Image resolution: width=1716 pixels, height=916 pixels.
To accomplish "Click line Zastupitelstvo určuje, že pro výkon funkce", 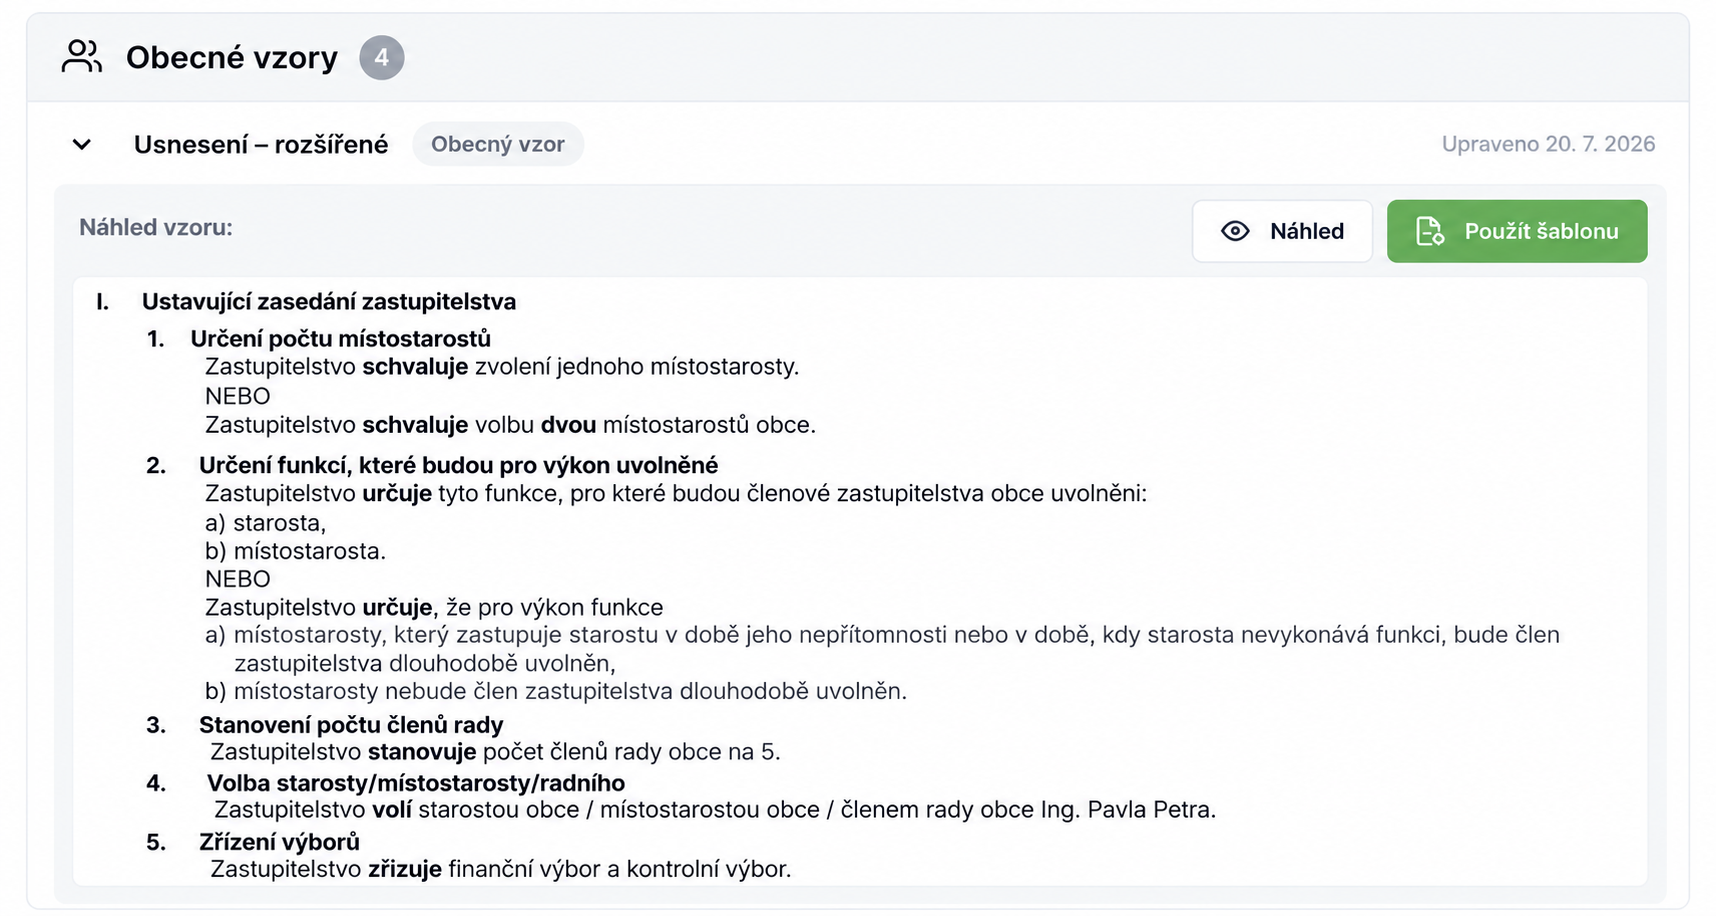I will click(x=434, y=608).
